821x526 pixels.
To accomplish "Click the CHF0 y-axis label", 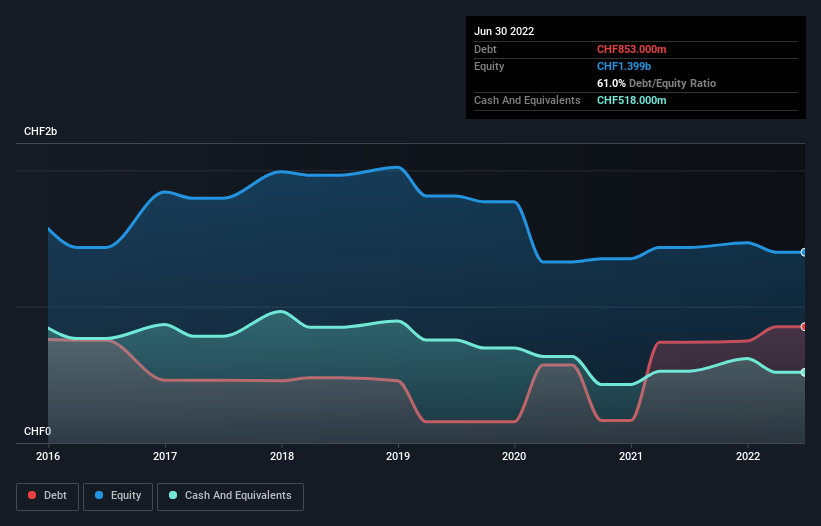I will [x=38, y=431].
